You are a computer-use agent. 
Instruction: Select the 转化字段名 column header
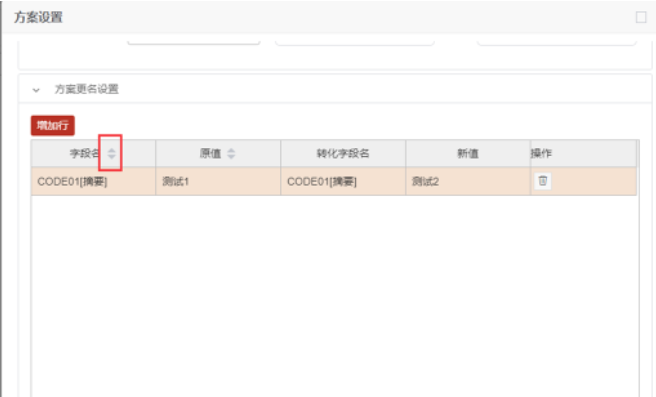tap(343, 154)
